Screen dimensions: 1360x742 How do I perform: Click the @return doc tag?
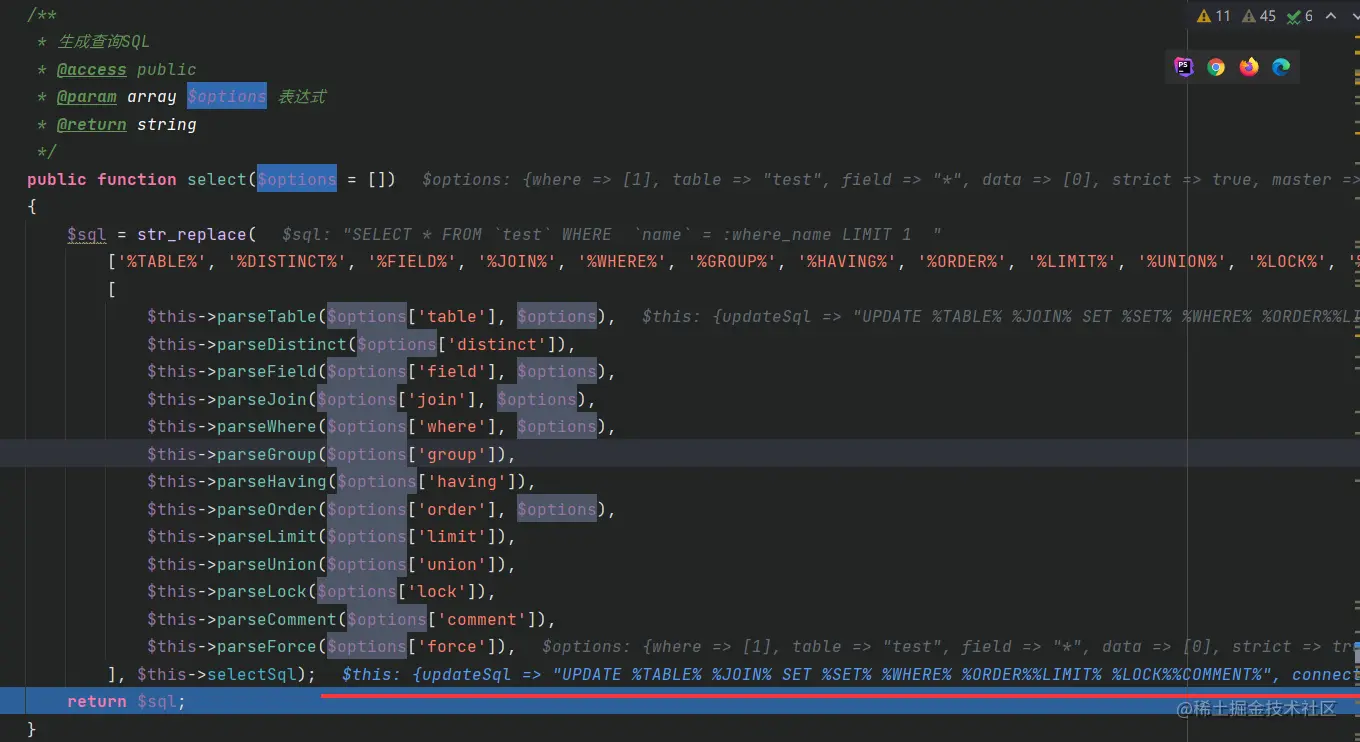[x=91, y=125]
